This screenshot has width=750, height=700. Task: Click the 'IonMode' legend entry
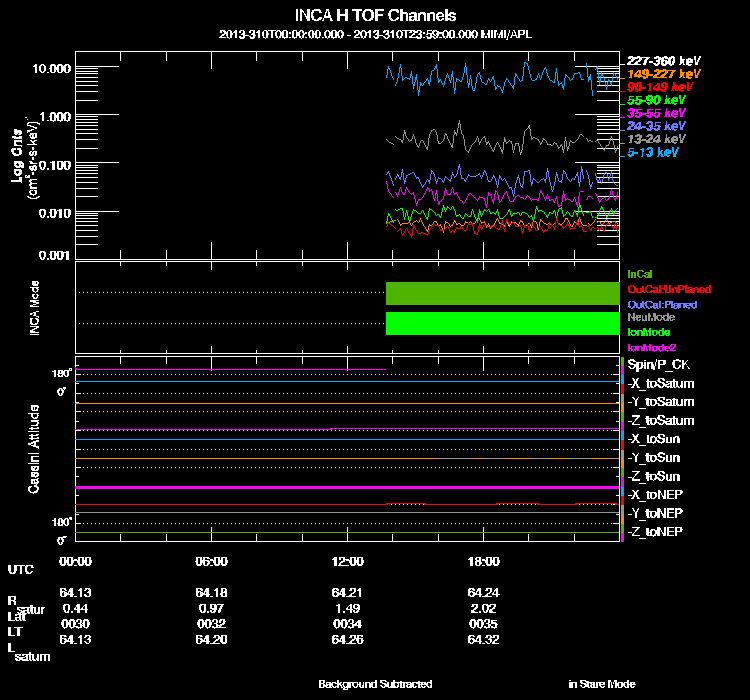pos(649,332)
